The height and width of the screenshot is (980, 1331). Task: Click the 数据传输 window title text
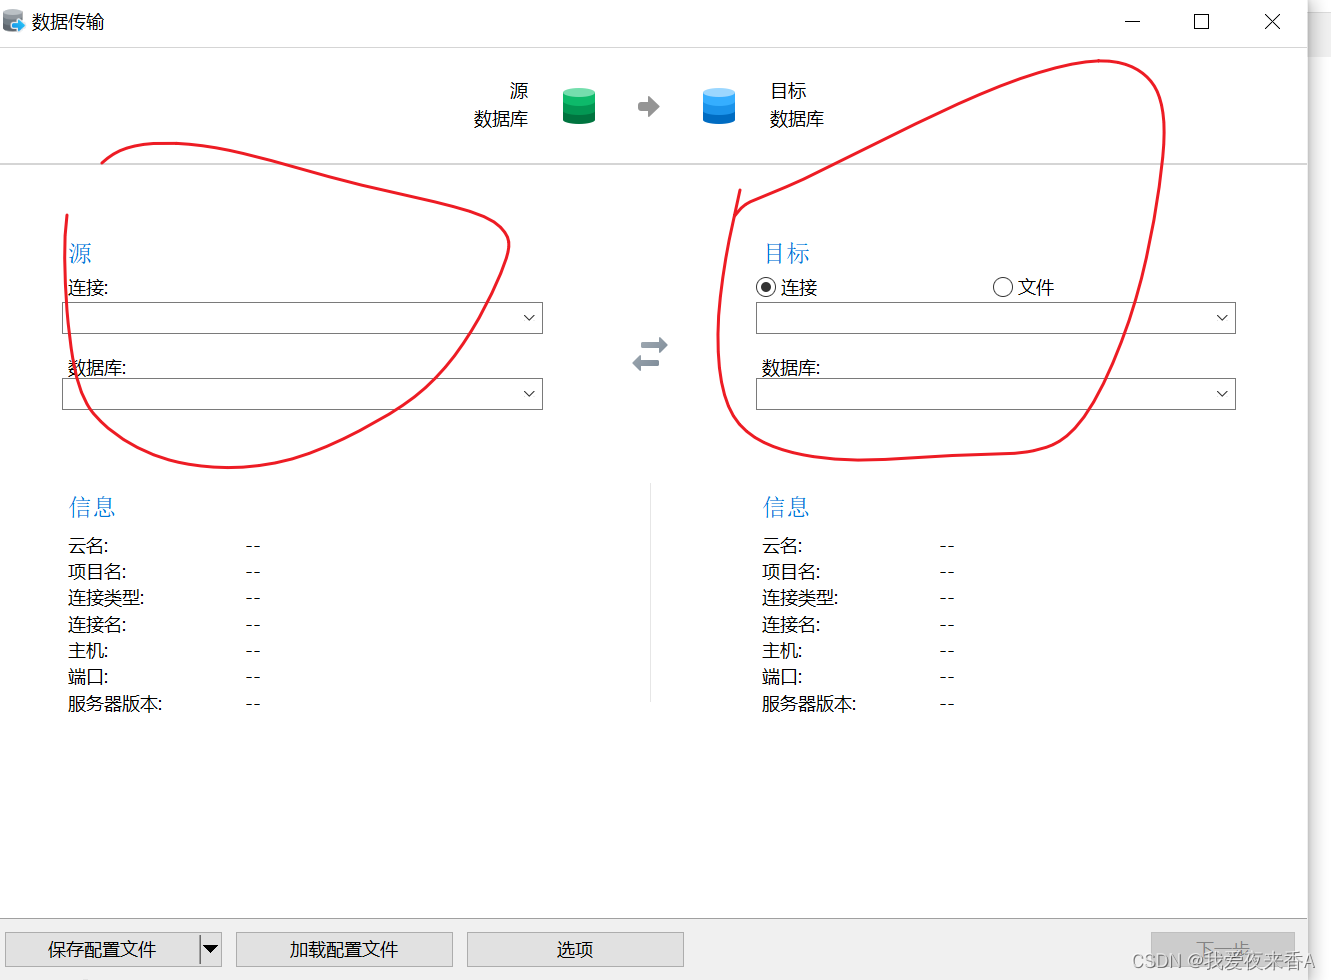68,22
